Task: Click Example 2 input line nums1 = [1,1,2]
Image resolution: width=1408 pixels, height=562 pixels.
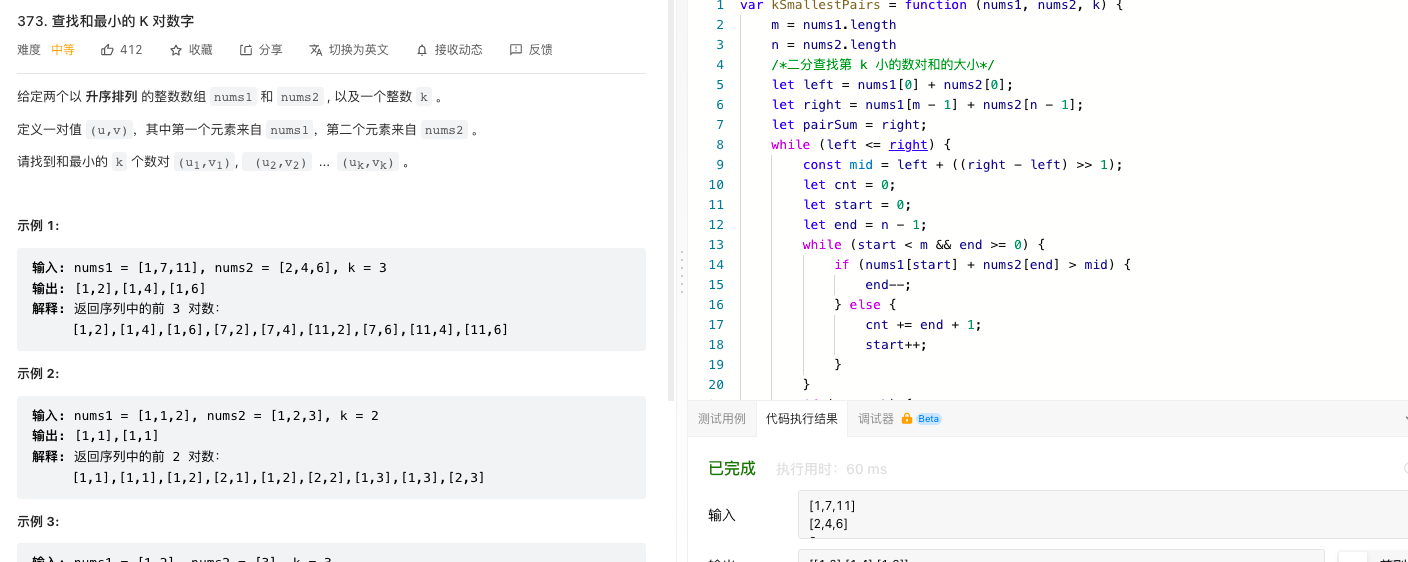Action: coord(205,416)
